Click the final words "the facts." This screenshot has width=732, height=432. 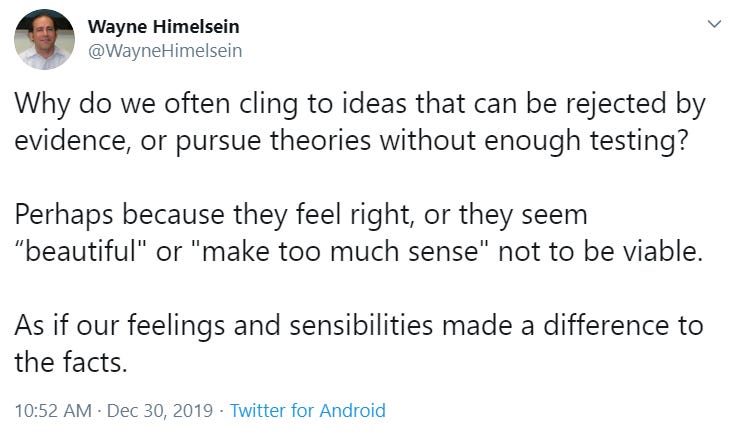(71, 362)
